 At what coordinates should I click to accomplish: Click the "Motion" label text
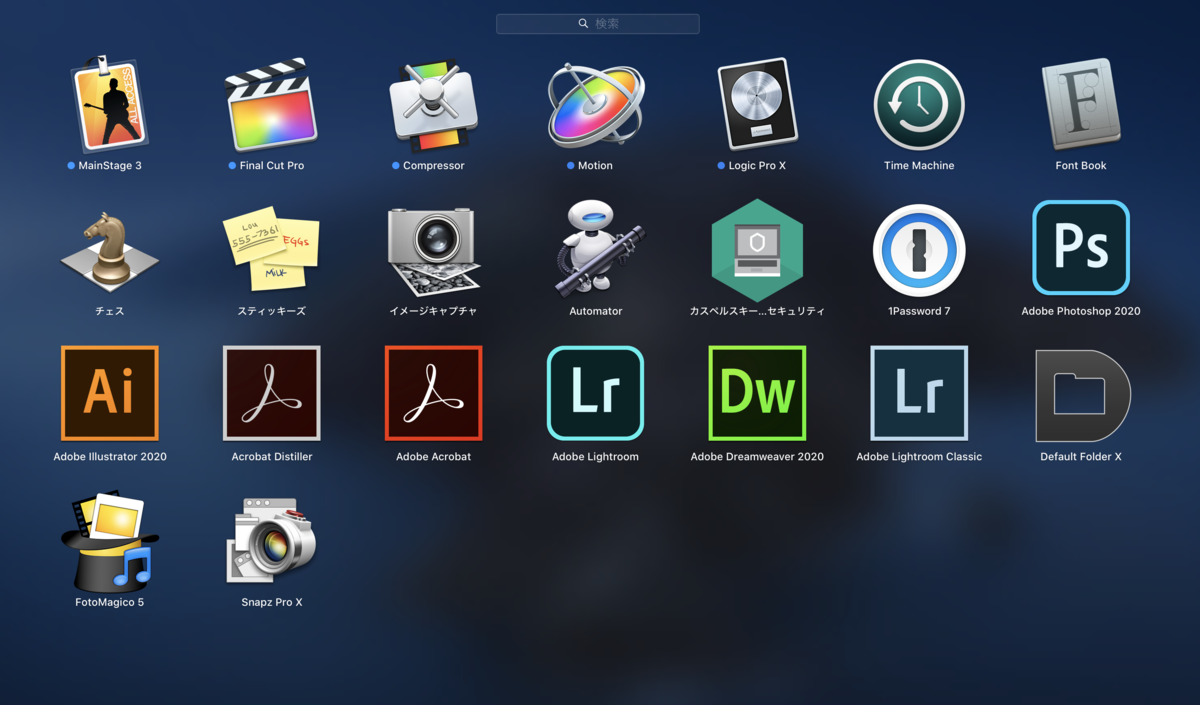[x=595, y=166]
